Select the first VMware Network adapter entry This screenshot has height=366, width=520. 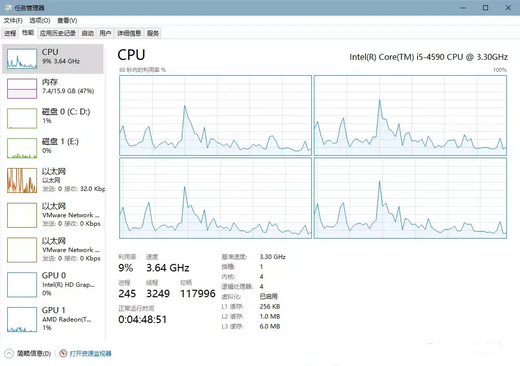[x=53, y=215]
